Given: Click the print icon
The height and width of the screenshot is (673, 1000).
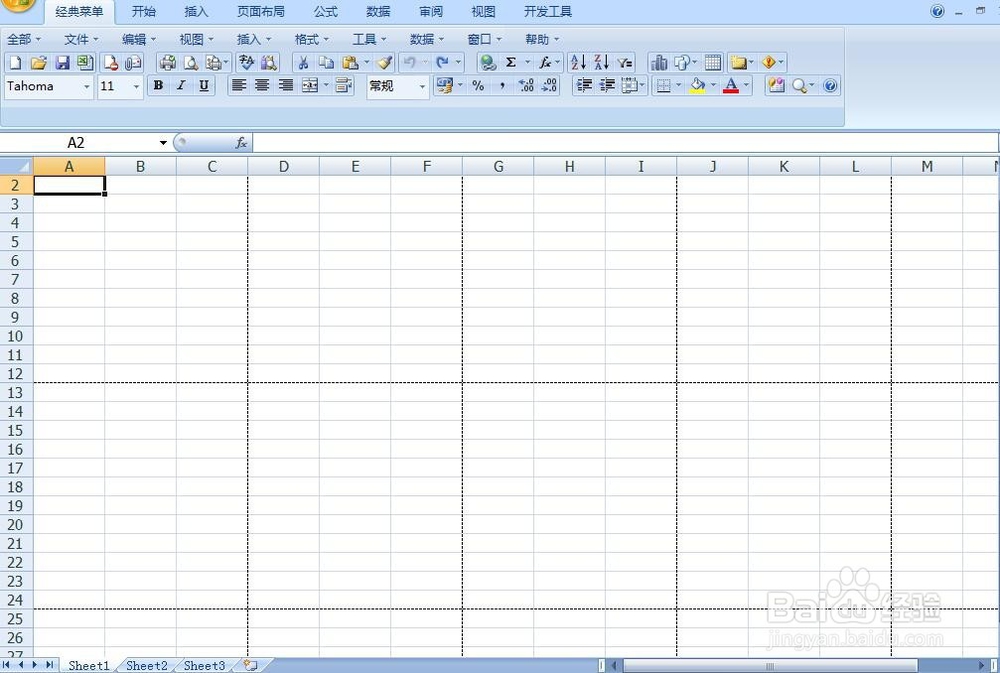Looking at the screenshot, I should click(168, 63).
